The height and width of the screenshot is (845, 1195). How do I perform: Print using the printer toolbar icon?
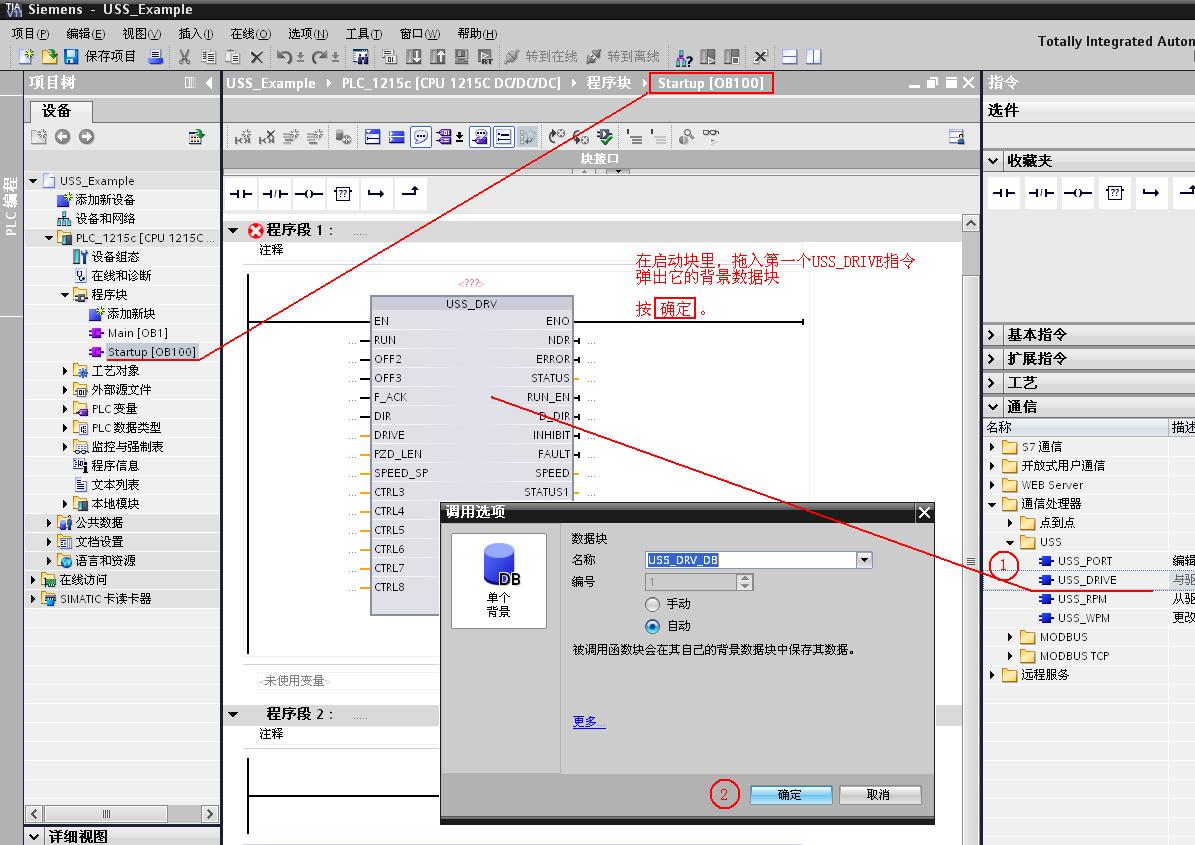[x=155, y=56]
